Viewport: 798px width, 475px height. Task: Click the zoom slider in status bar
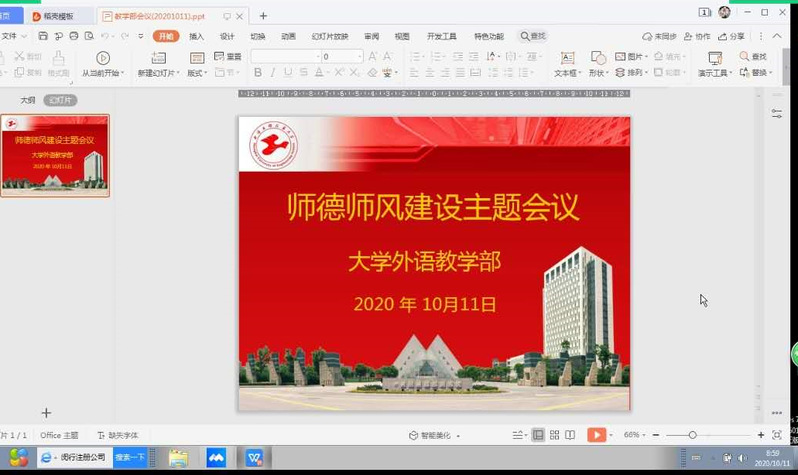(x=692, y=435)
